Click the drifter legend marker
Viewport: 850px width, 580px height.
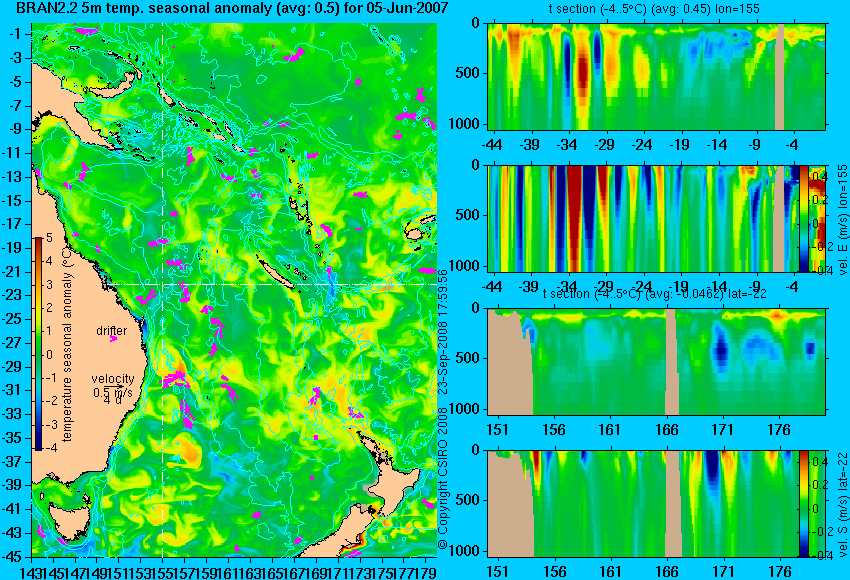click(x=113, y=339)
